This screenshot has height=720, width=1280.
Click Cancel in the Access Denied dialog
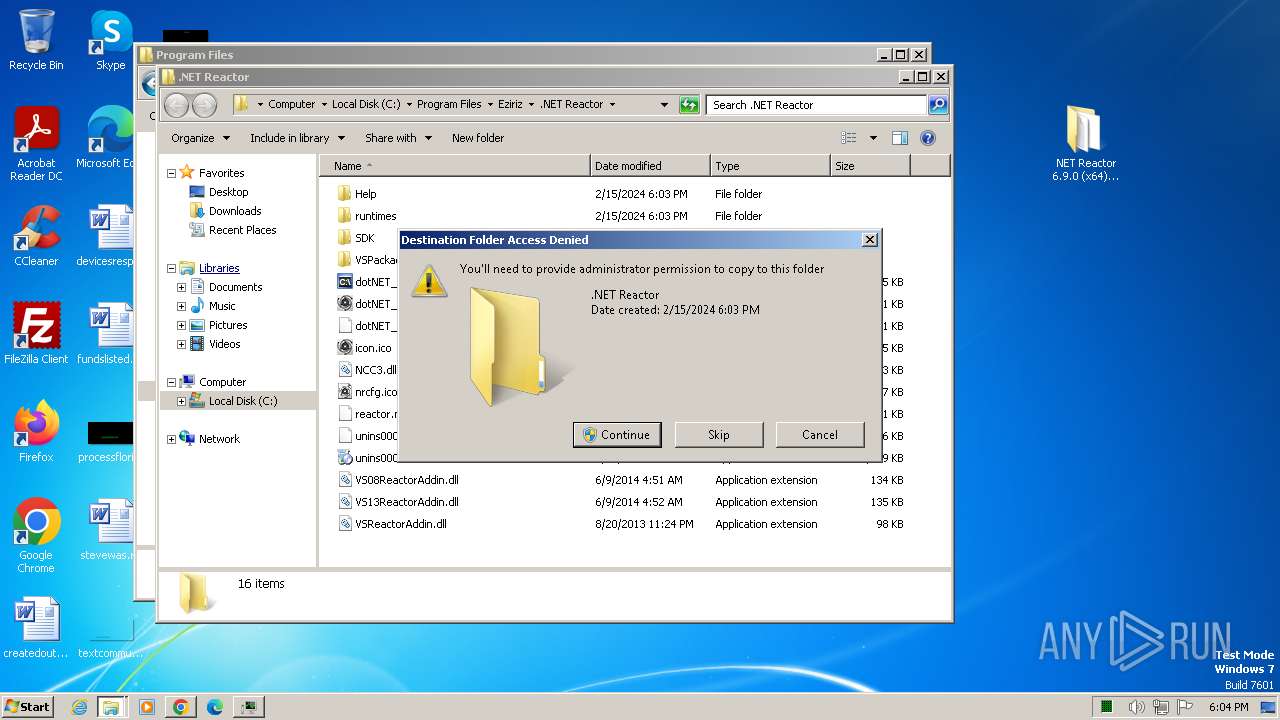(x=820, y=435)
